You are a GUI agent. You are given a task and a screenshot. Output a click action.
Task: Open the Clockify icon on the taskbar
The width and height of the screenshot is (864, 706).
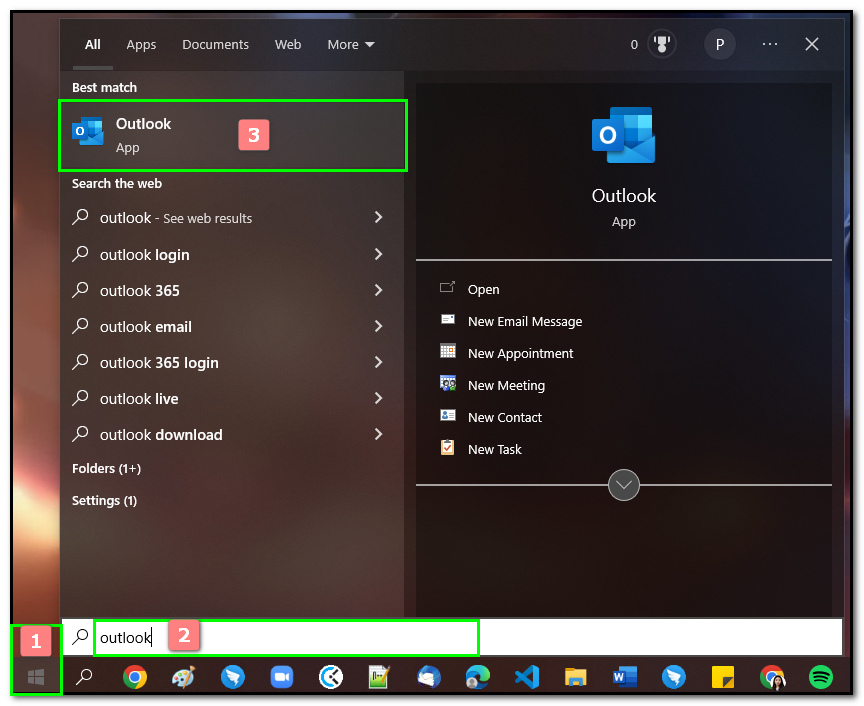point(331,677)
